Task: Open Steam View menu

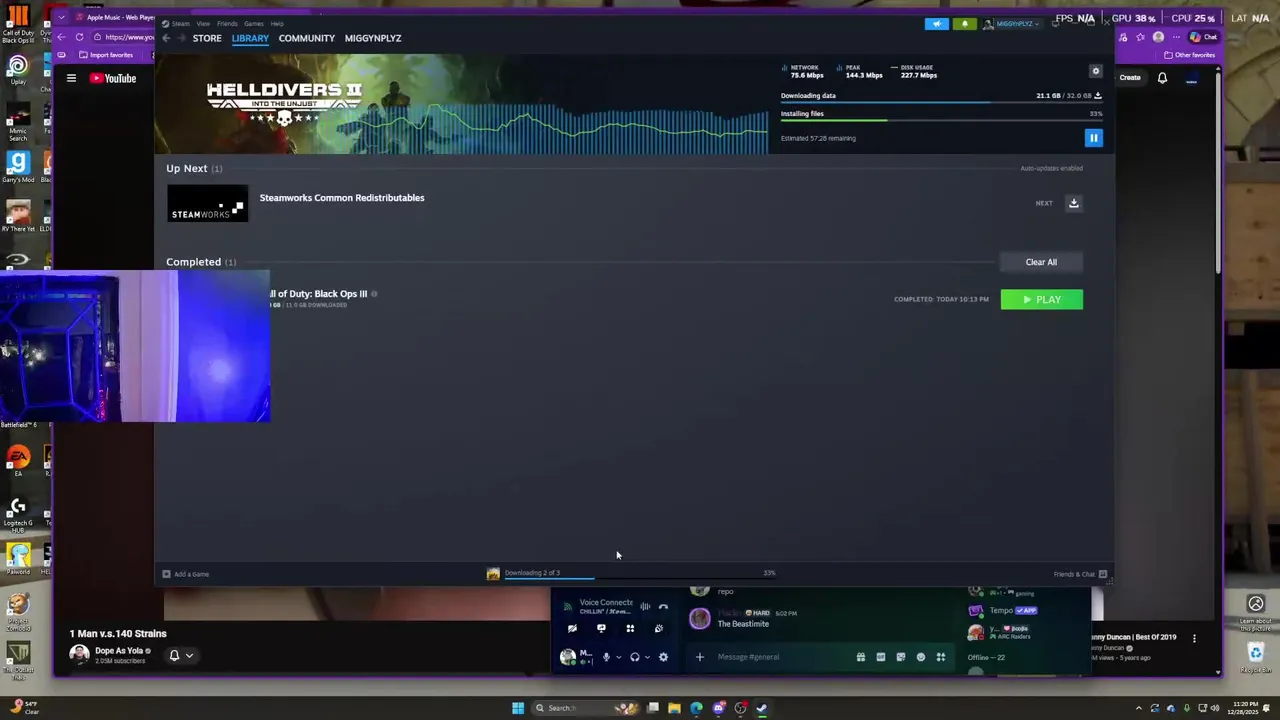Action: pyautogui.click(x=203, y=23)
